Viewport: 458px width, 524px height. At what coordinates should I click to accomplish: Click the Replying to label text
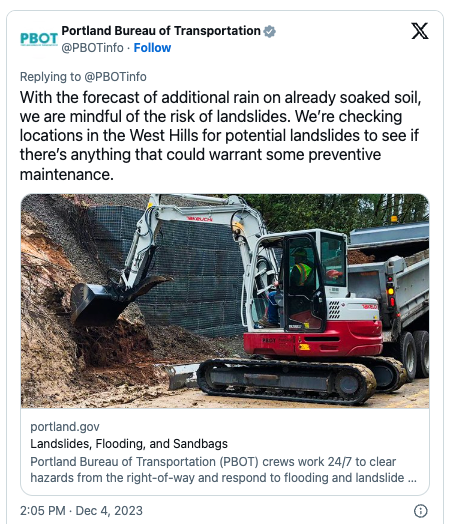pos(50,77)
